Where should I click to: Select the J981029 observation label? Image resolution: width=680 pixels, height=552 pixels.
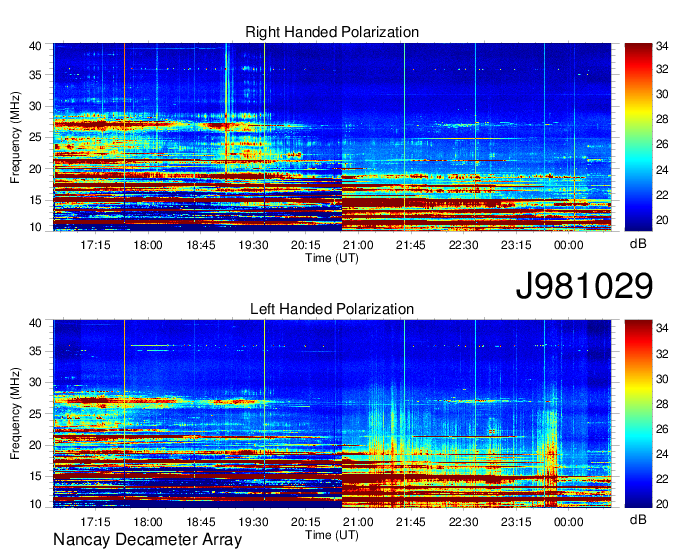pos(584,286)
